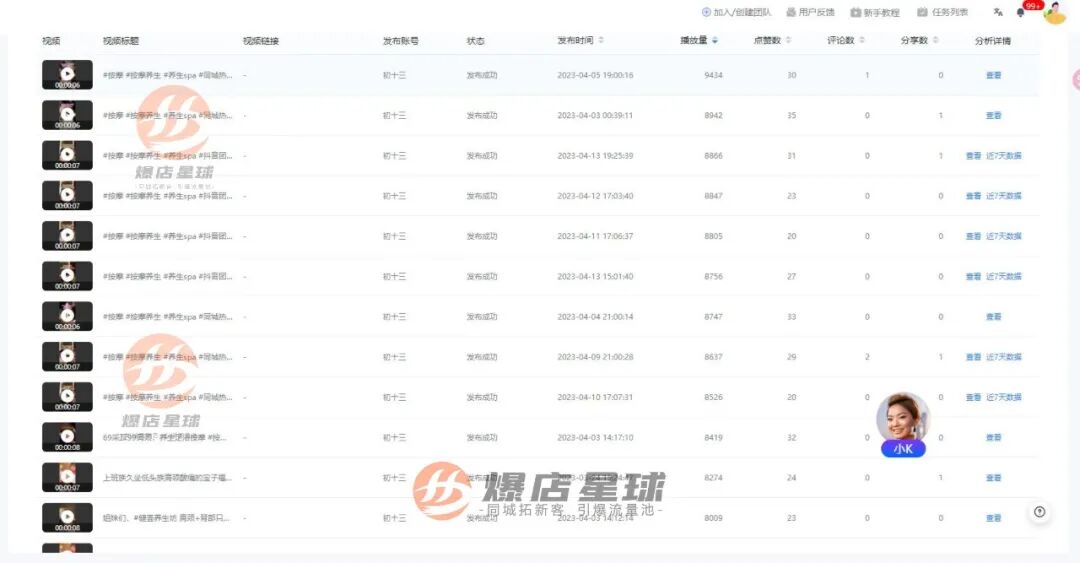This screenshot has width=1080, height=563.
Task: Click 查看 for the 8866-play video
Action: (x=973, y=156)
